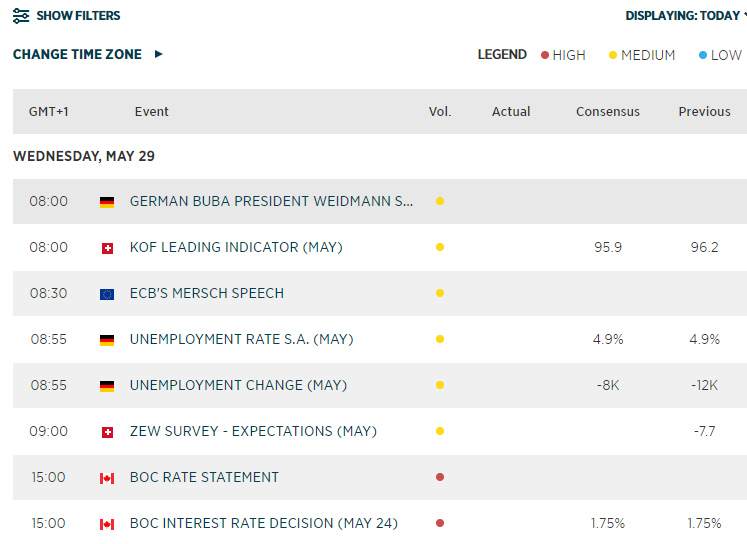
Task: Toggle the LOW volatility legend filter
Action: pos(720,55)
